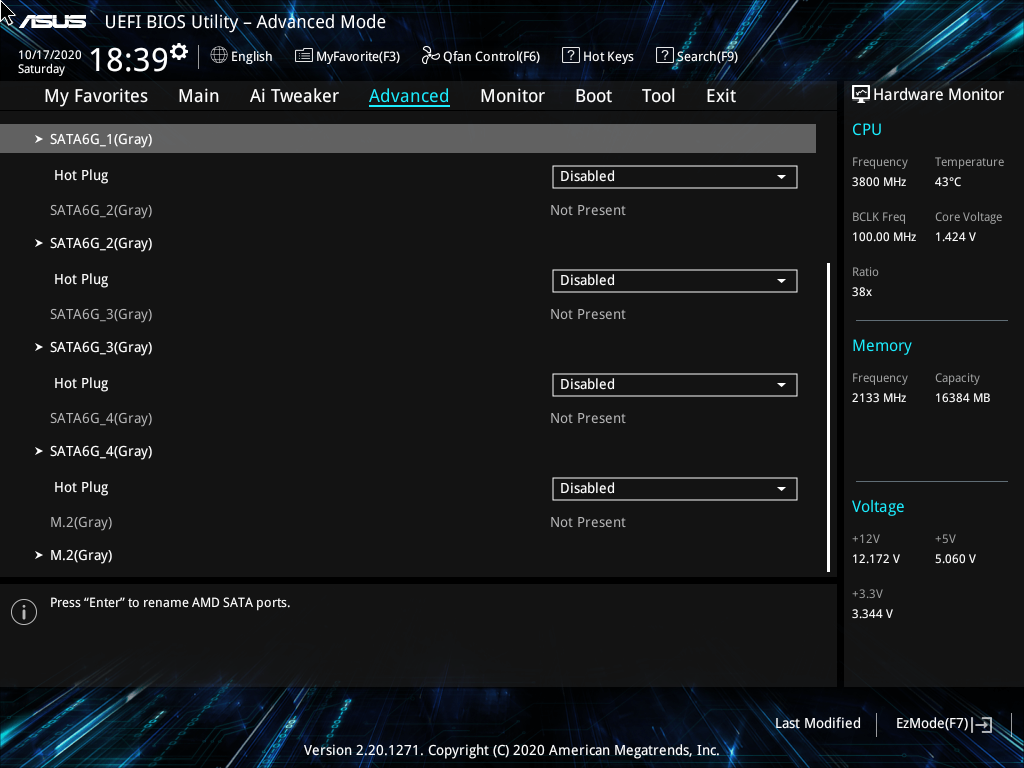Click Not Present status for SATA6G_2(Gray)
Screen dimensions: 1024x768
click(x=588, y=210)
